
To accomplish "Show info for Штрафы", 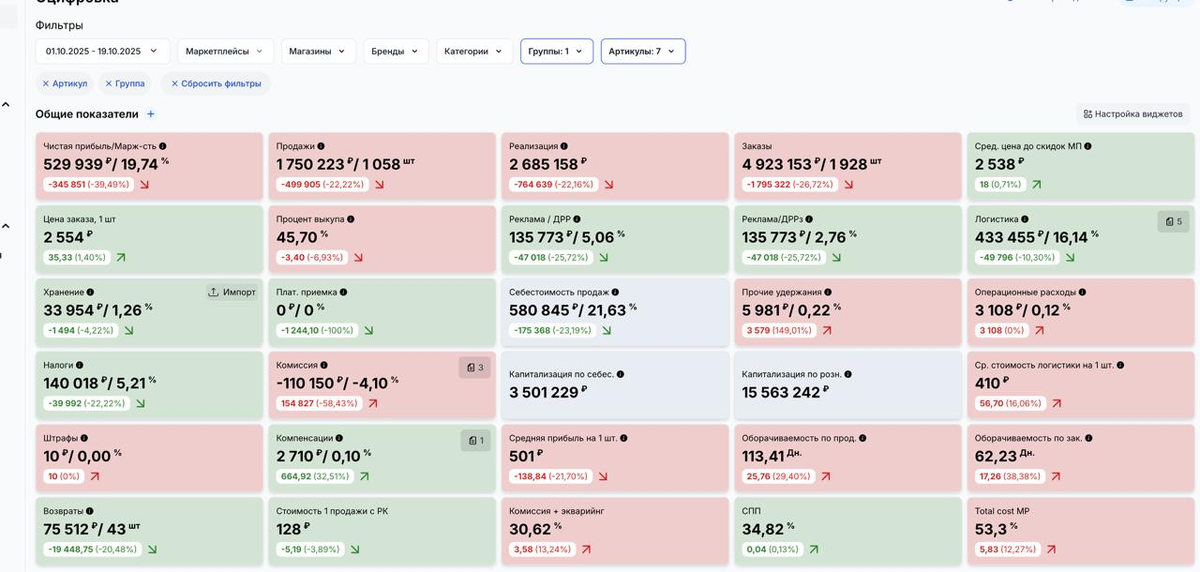I will pyautogui.click(x=85, y=438).
